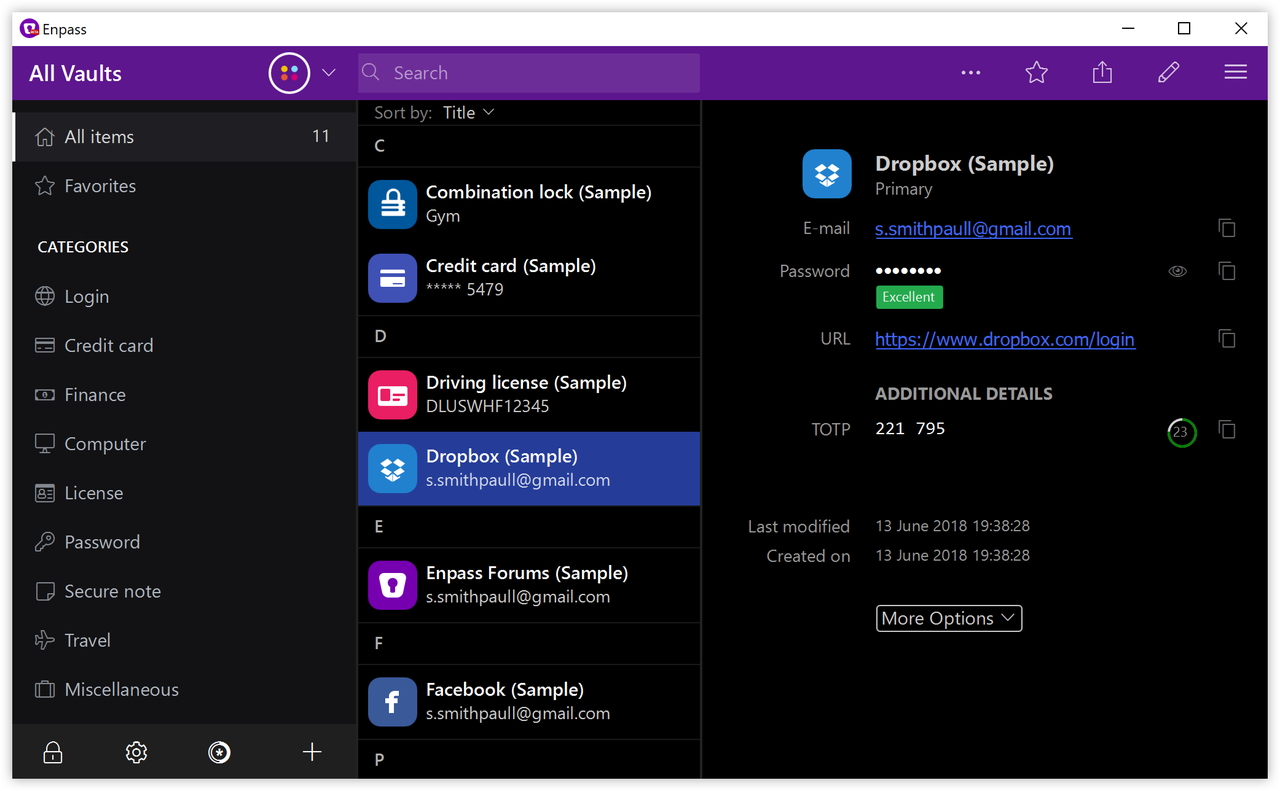Image resolution: width=1280 pixels, height=791 pixels.
Task: Open the s.smithpaull@gmail.com email link
Action: 972,228
